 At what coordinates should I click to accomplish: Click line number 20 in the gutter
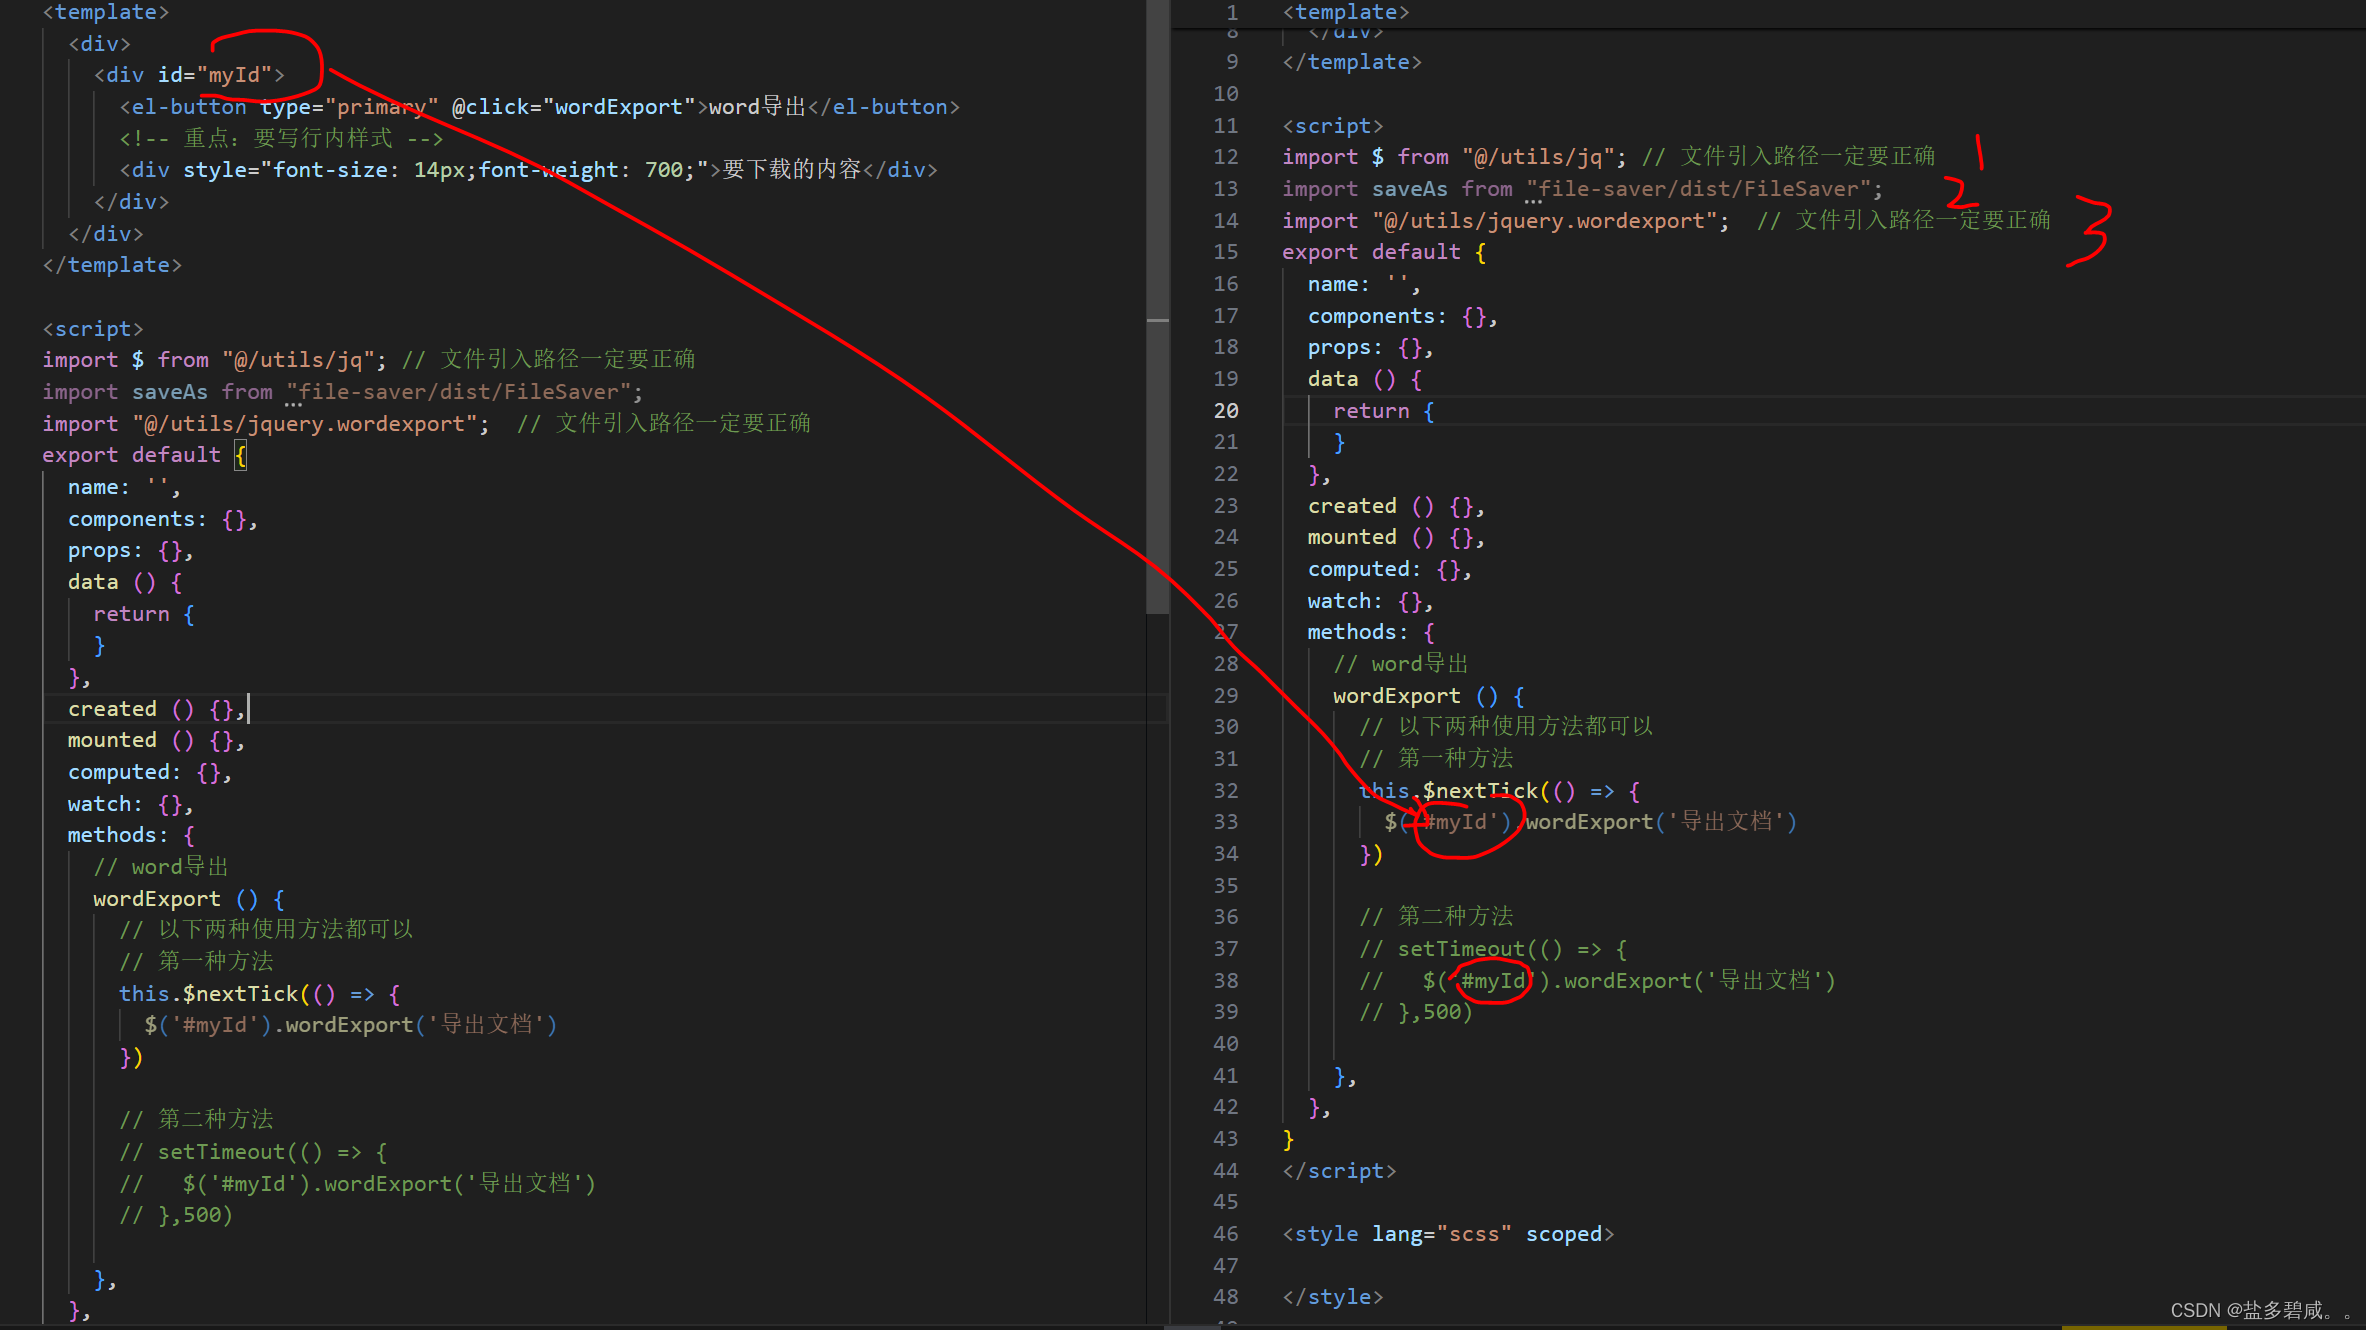pyautogui.click(x=1226, y=410)
